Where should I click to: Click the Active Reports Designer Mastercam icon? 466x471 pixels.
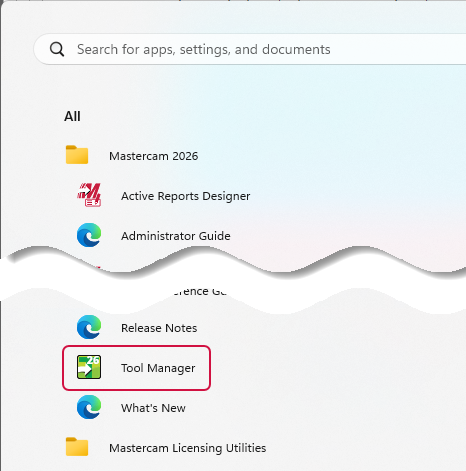click(x=89, y=195)
